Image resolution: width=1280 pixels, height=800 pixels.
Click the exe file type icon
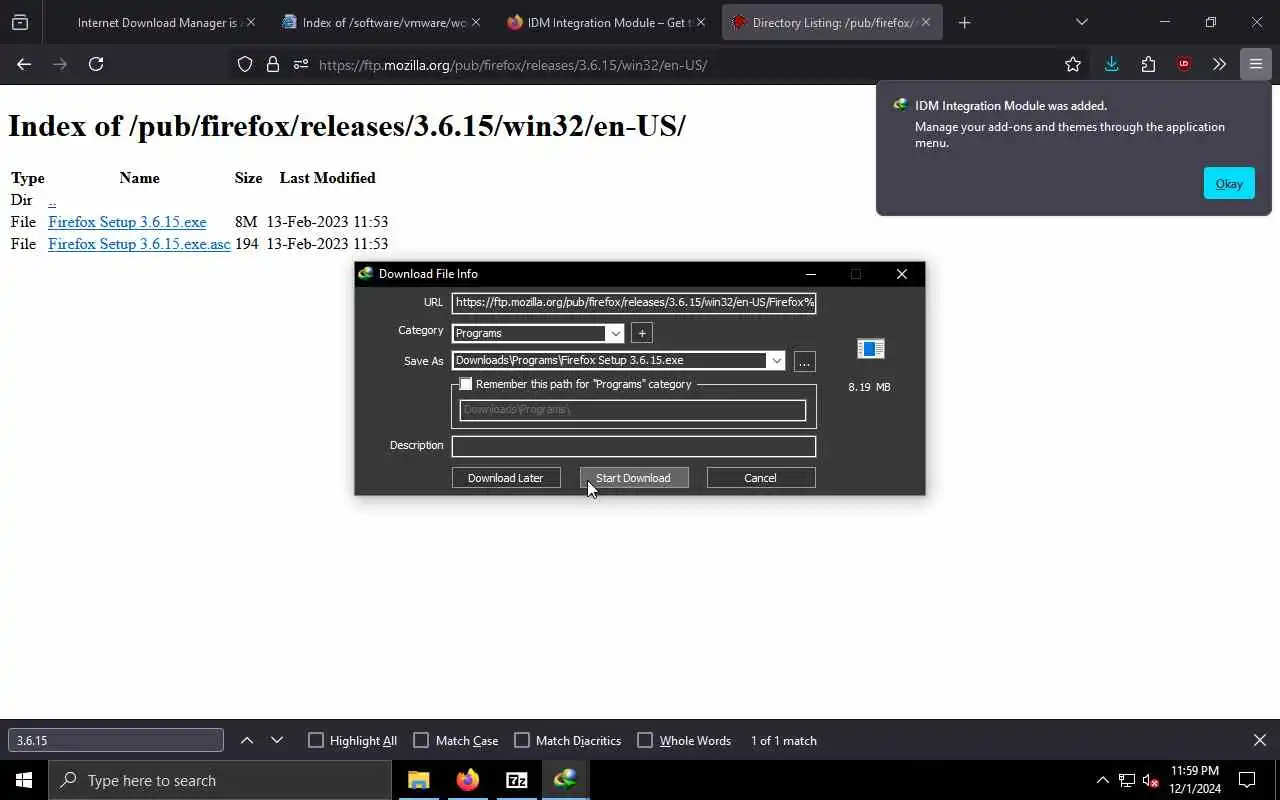[871, 348]
